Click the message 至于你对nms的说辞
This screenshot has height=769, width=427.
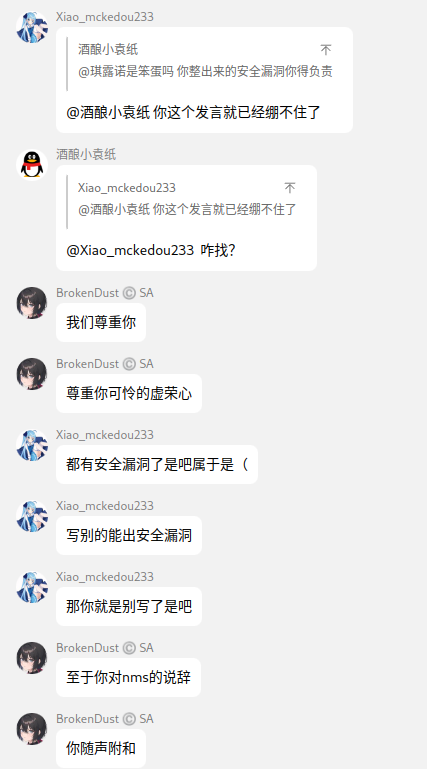tap(128, 677)
